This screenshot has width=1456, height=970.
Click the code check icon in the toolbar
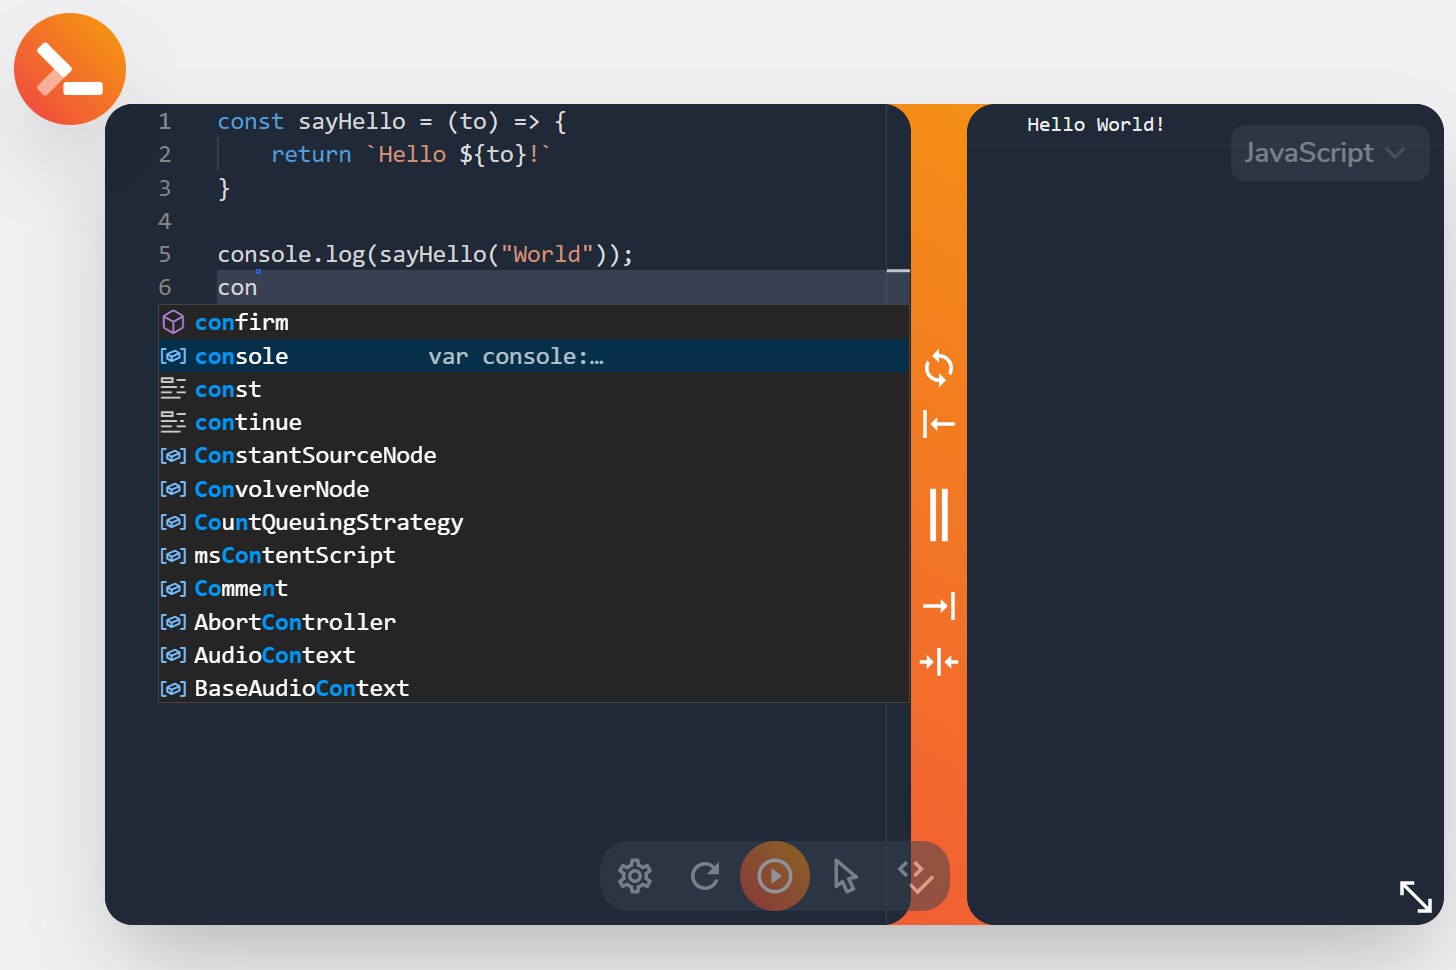[x=916, y=876]
